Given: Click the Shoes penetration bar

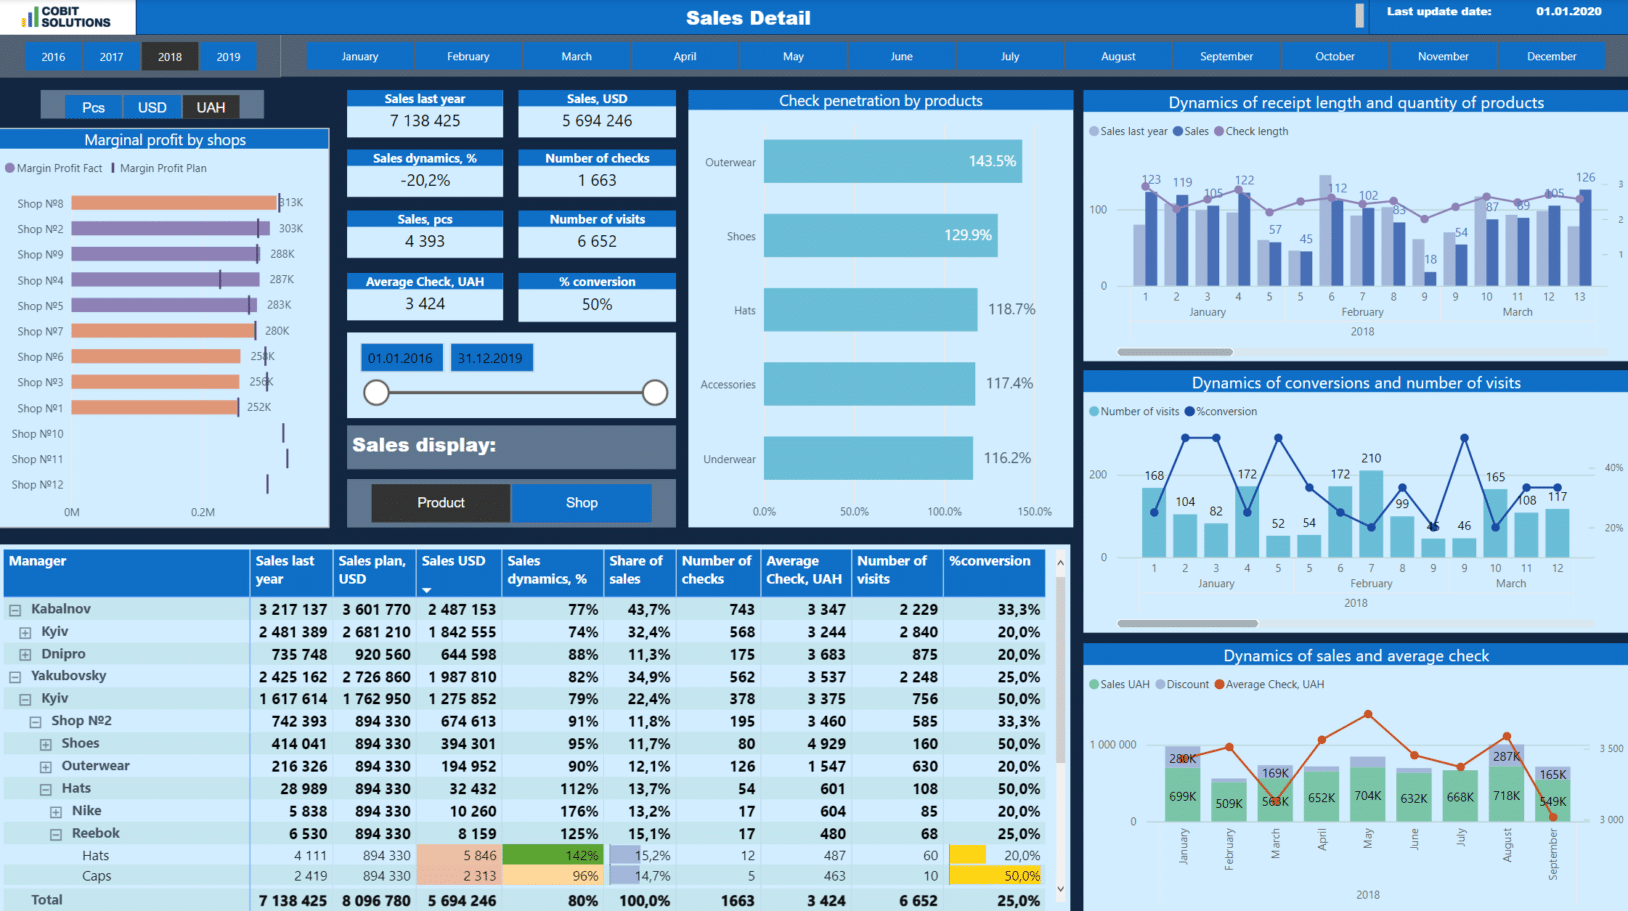Looking at the screenshot, I should pos(881,235).
